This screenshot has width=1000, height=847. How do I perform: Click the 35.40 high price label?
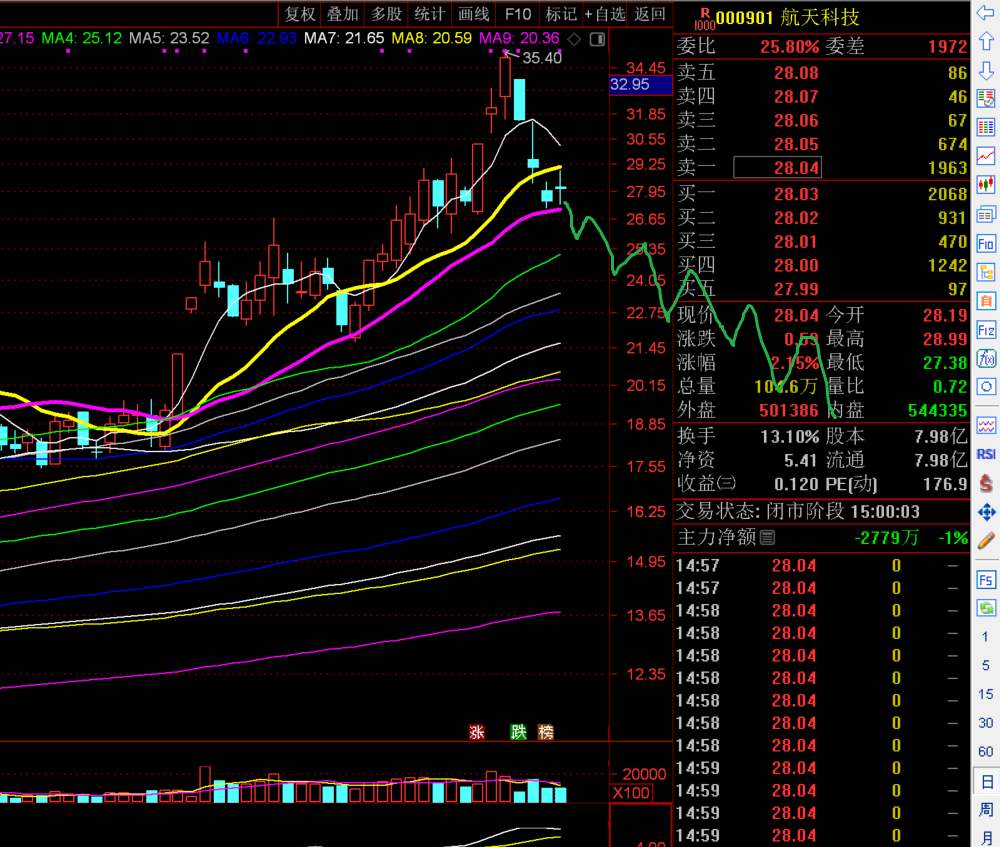pos(542,58)
